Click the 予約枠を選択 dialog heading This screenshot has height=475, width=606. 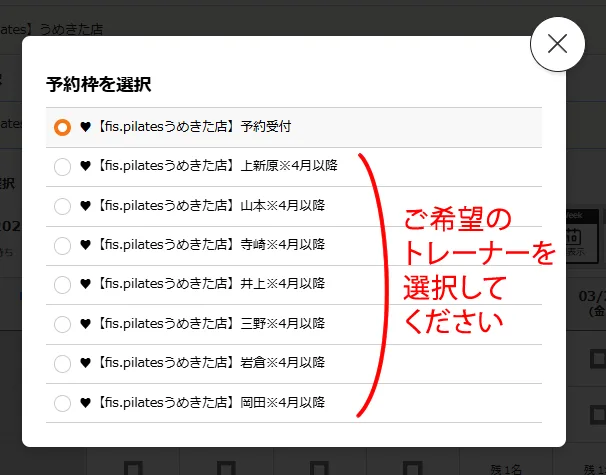99,84
